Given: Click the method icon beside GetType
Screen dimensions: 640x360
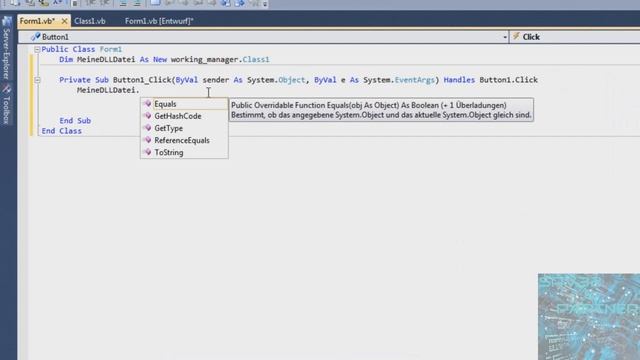Looking at the screenshot, I should [148, 128].
